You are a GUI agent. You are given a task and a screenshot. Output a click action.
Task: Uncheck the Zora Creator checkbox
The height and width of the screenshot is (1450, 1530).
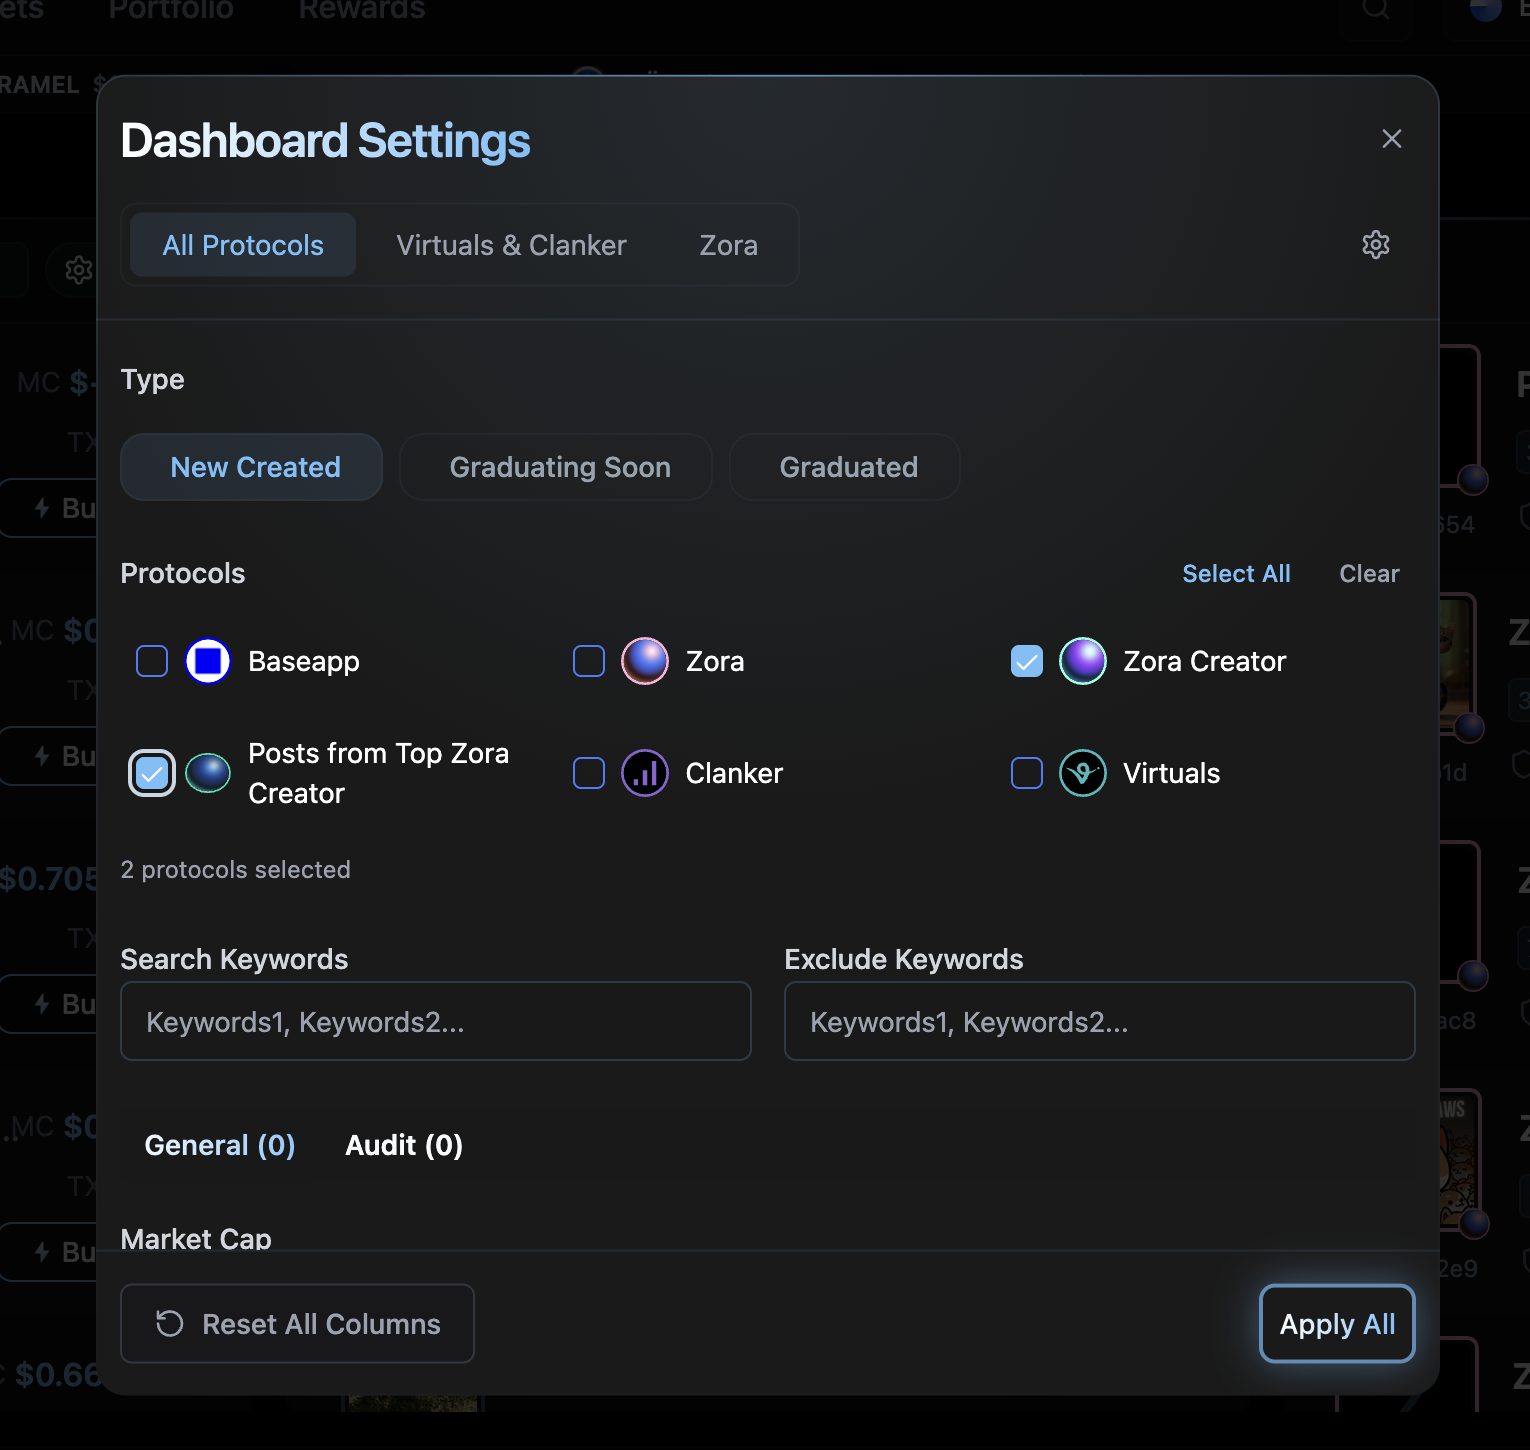pos(1027,661)
